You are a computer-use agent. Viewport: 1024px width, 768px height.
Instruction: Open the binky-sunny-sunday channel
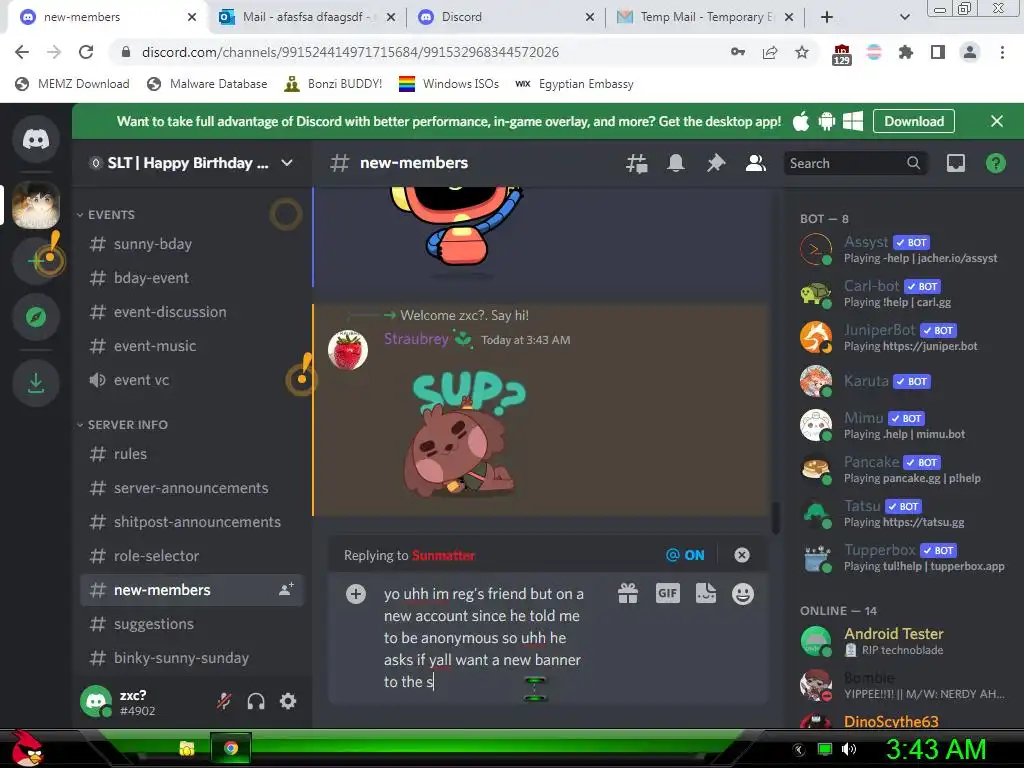[x=191, y=658]
